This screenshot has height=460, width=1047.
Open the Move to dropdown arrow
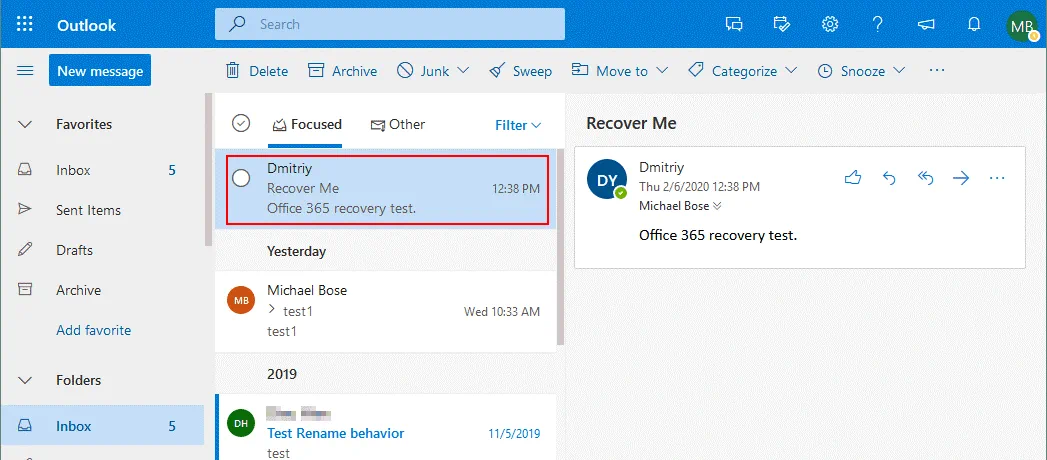pyautogui.click(x=662, y=71)
